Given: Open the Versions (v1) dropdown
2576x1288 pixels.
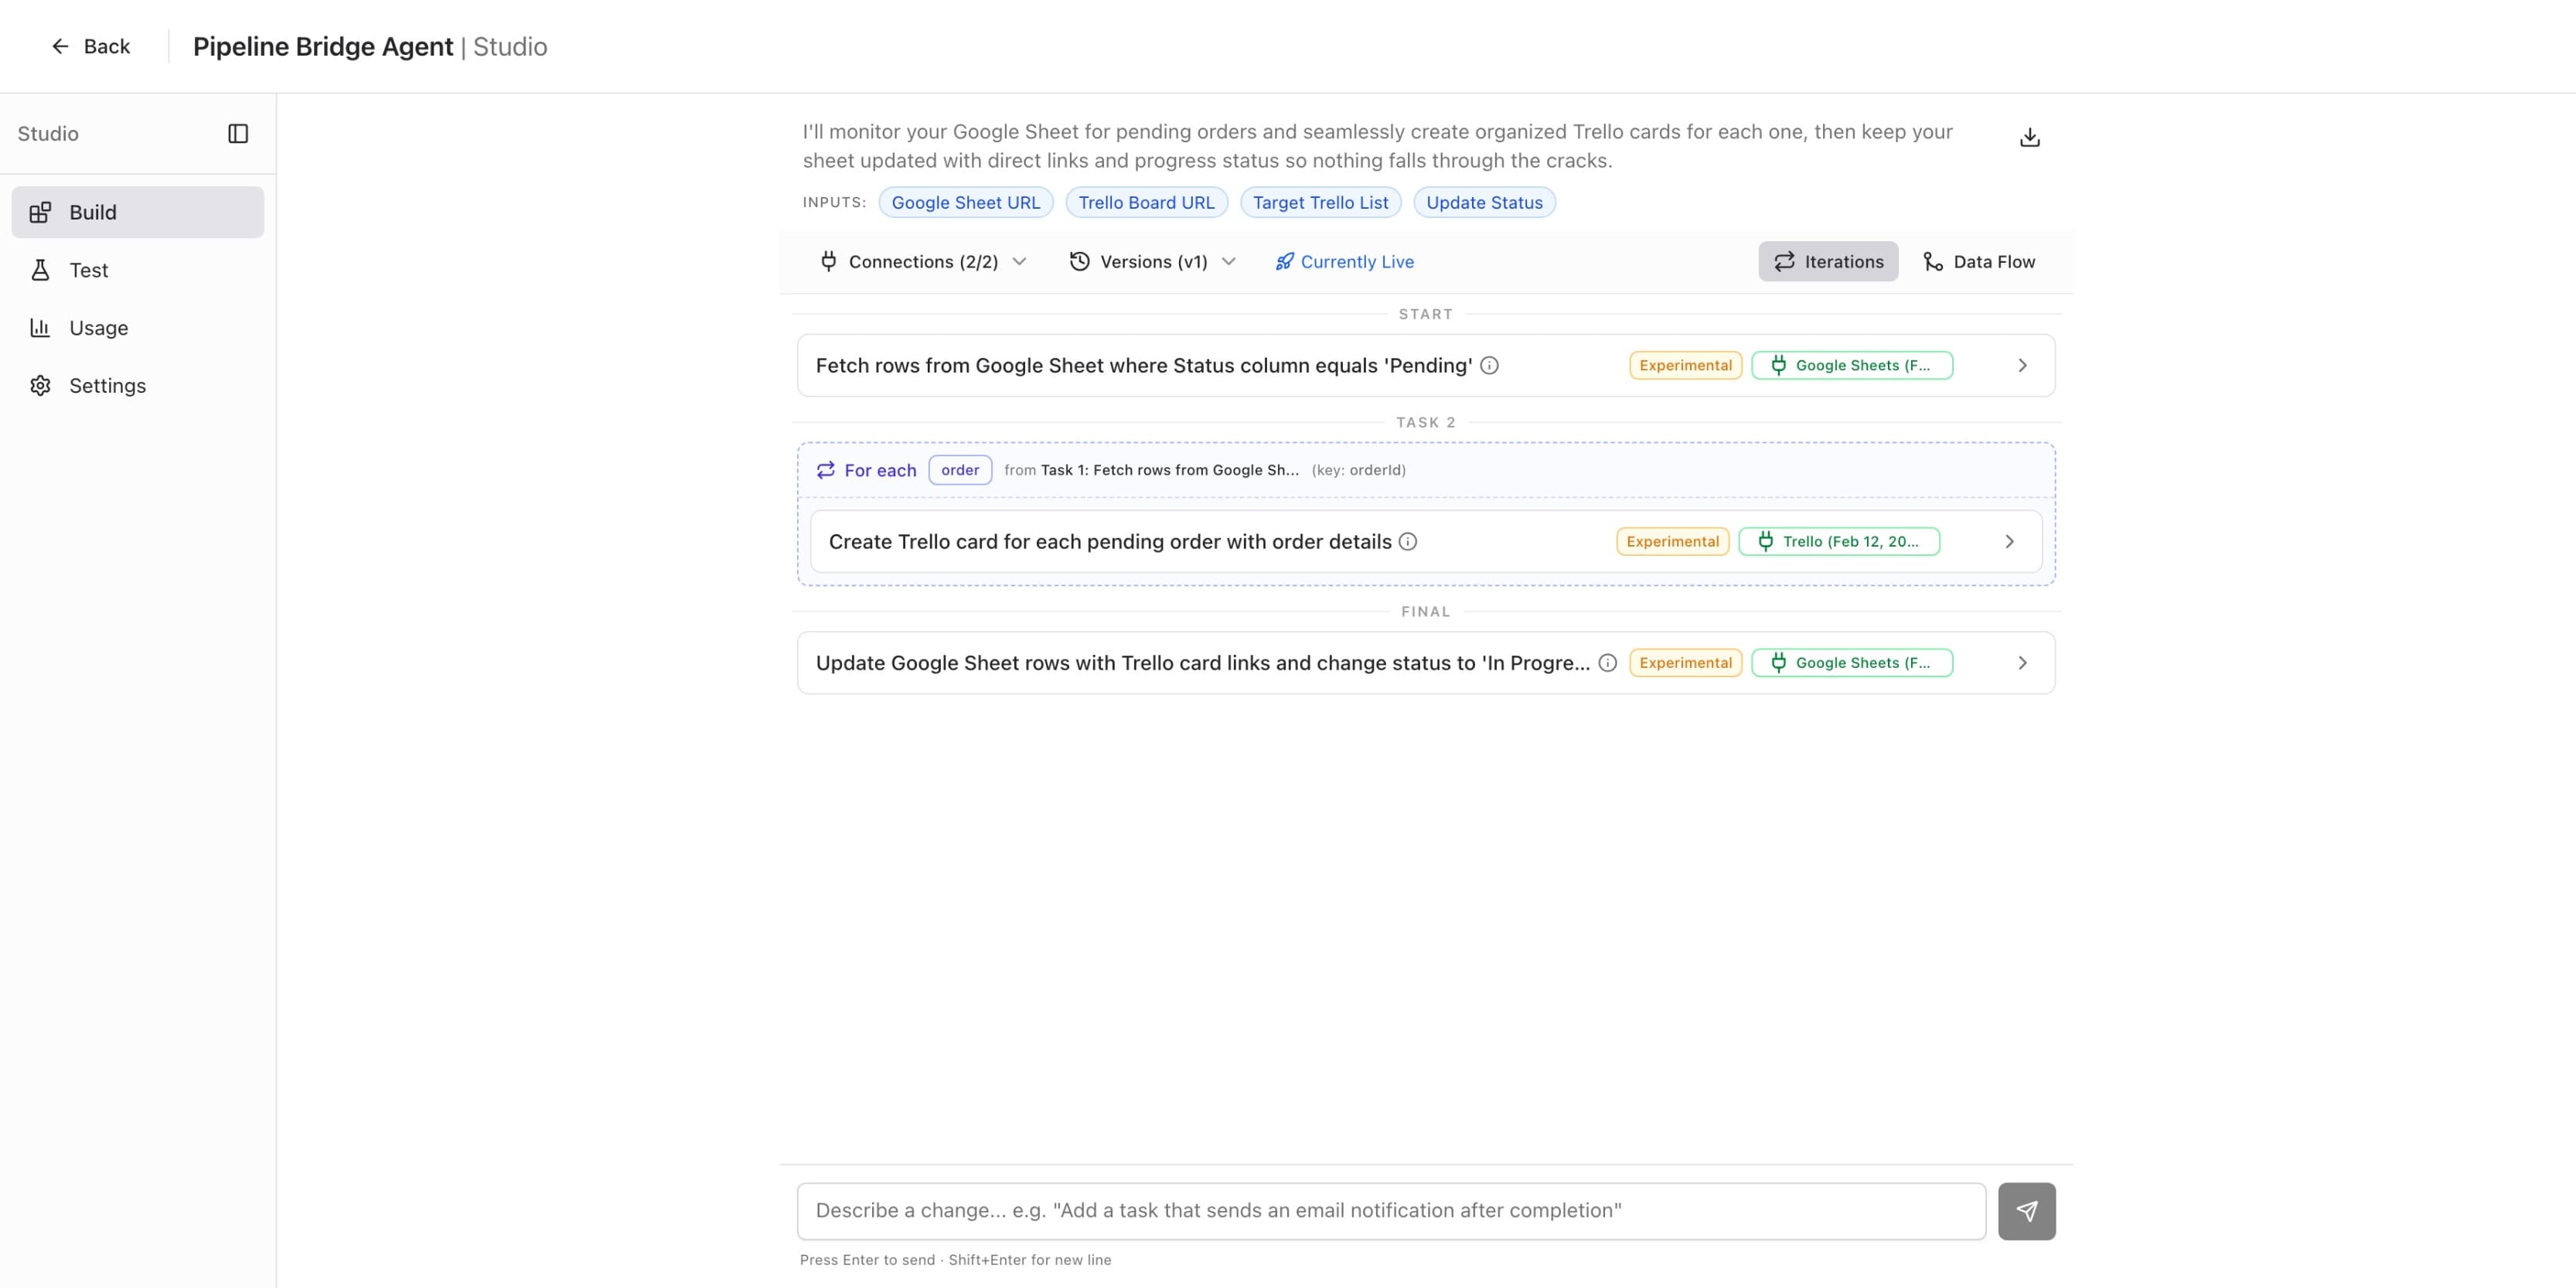Looking at the screenshot, I should (x=1152, y=261).
